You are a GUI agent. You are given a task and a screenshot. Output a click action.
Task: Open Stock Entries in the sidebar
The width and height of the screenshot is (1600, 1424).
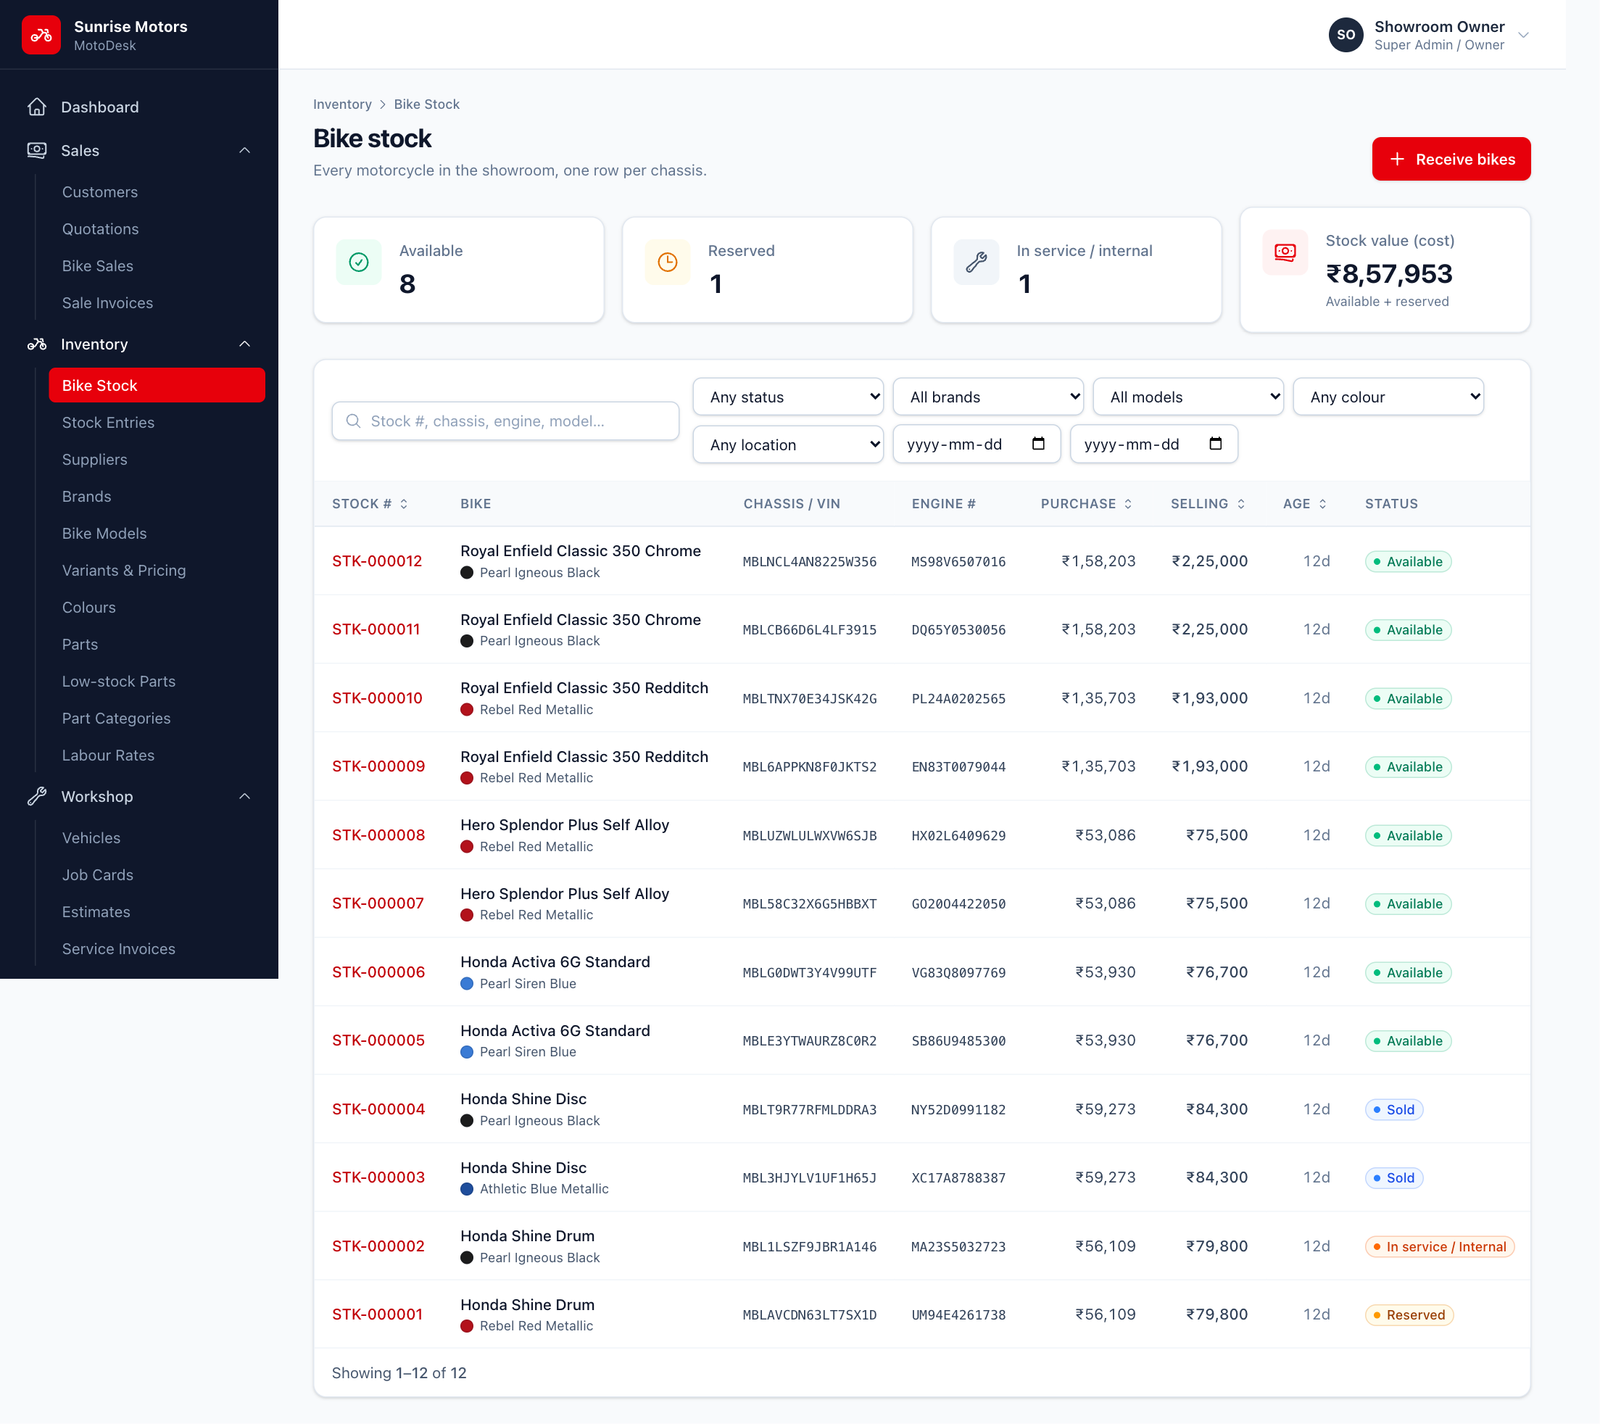(x=108, y=423)
